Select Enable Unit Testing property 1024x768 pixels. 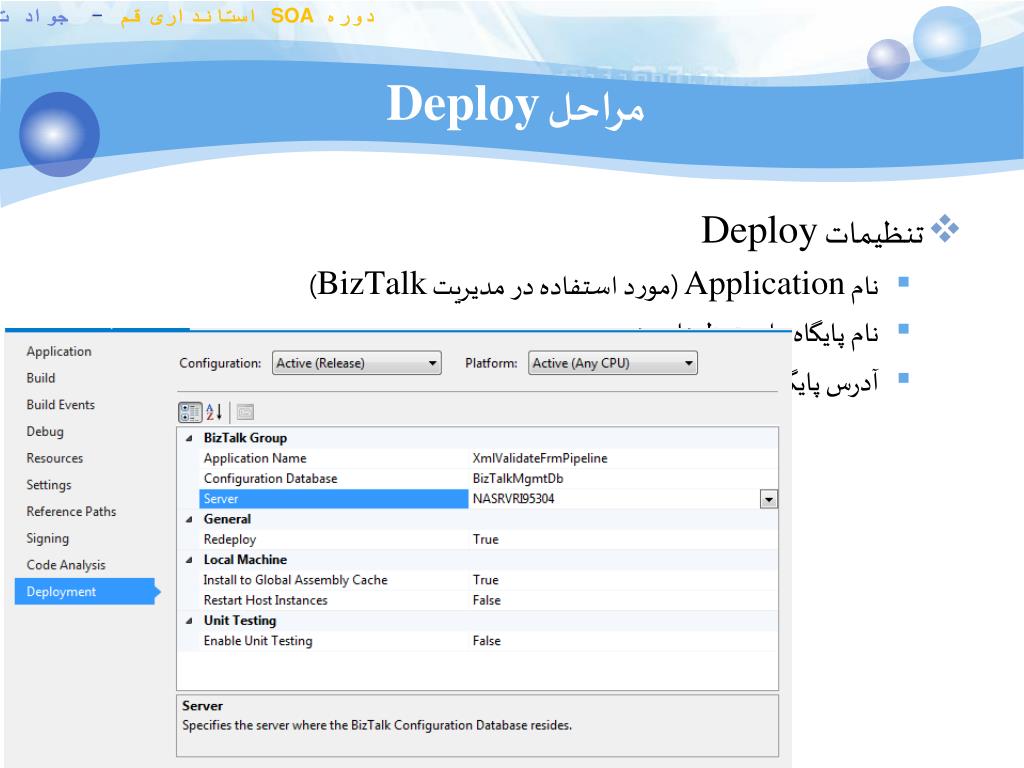[x=333, y=641]
